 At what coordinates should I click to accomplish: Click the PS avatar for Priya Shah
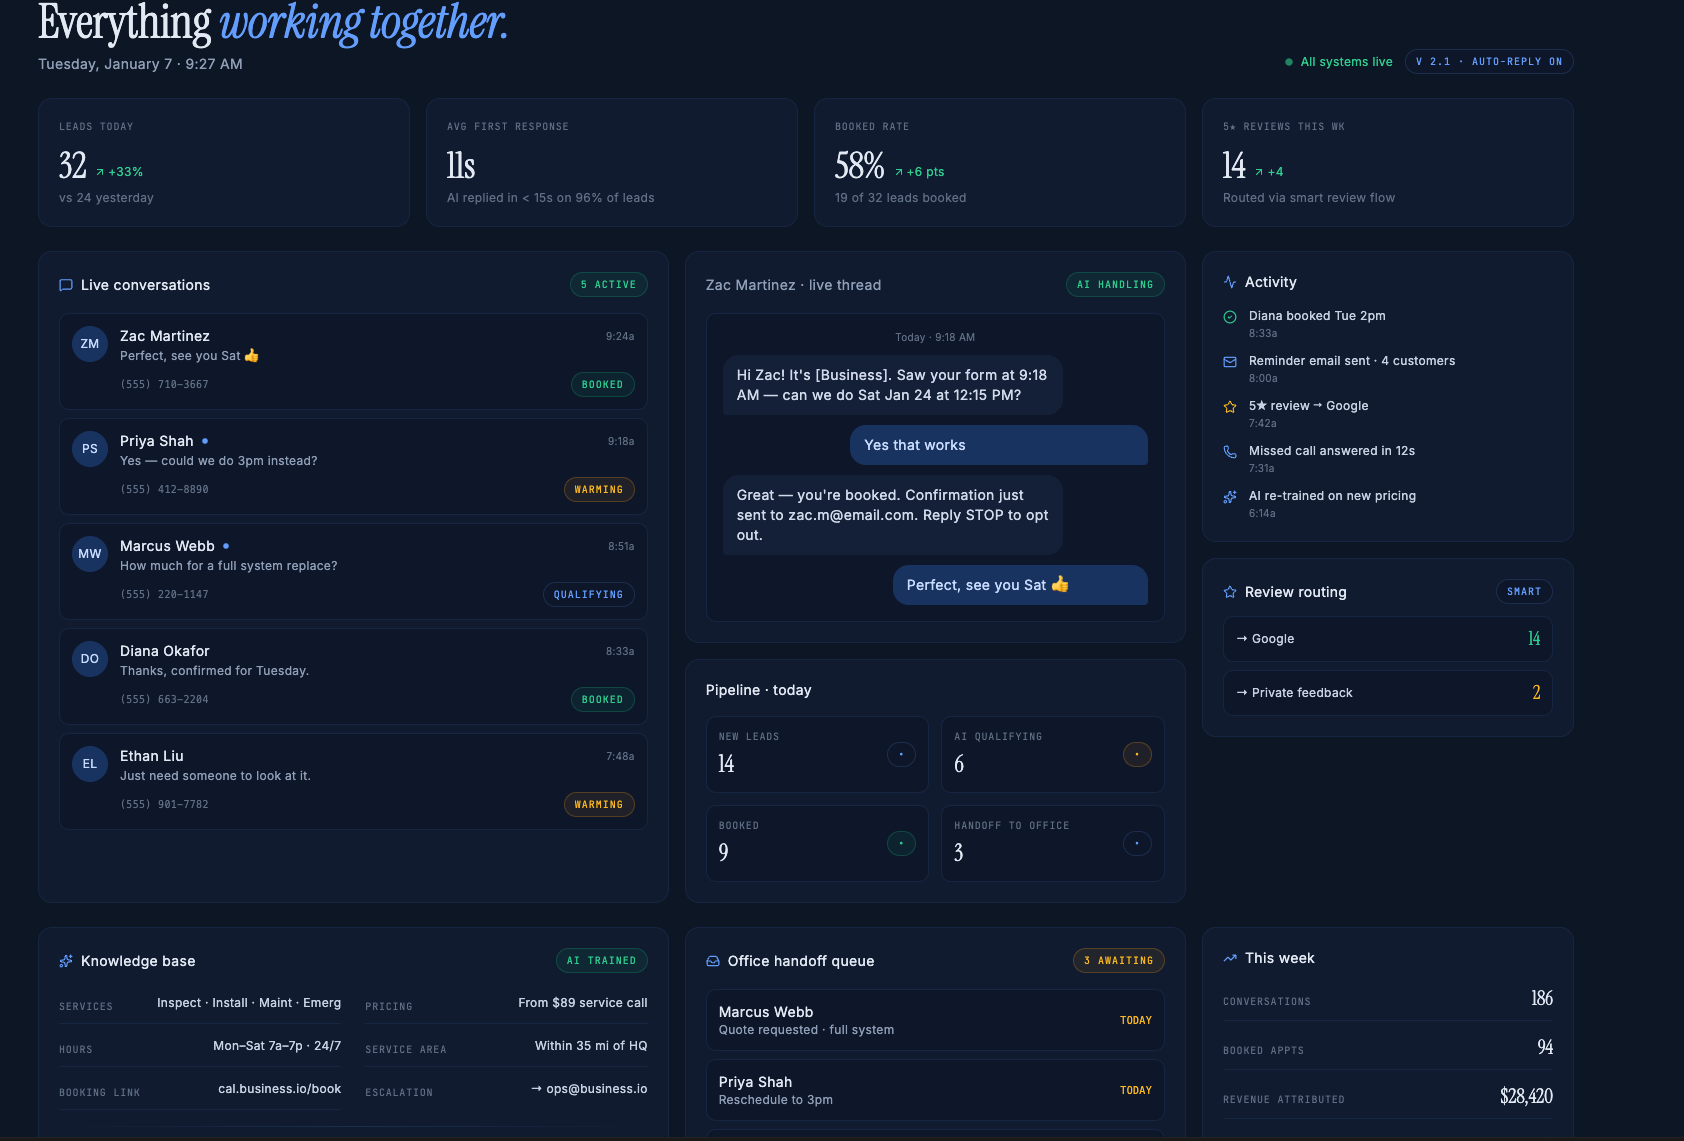click(90, 449)
